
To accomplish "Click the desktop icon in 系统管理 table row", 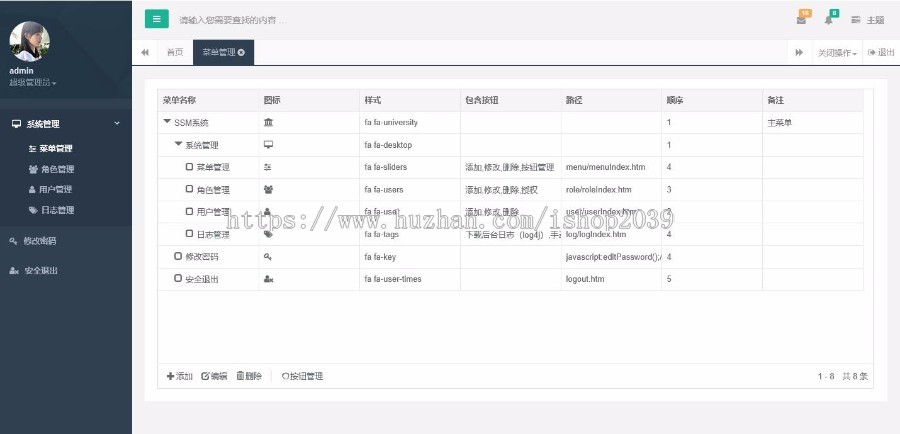I will pyautogui.click(x=268, y=145).
